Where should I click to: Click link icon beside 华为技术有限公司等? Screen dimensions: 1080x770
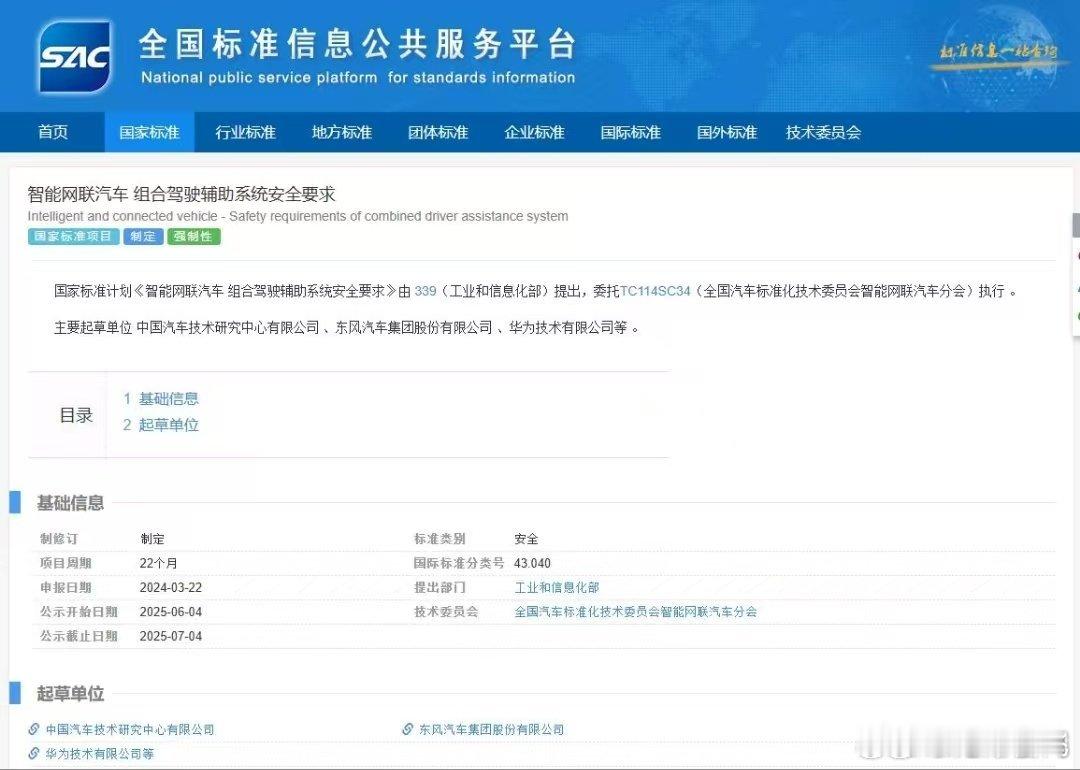coord(34,753)
